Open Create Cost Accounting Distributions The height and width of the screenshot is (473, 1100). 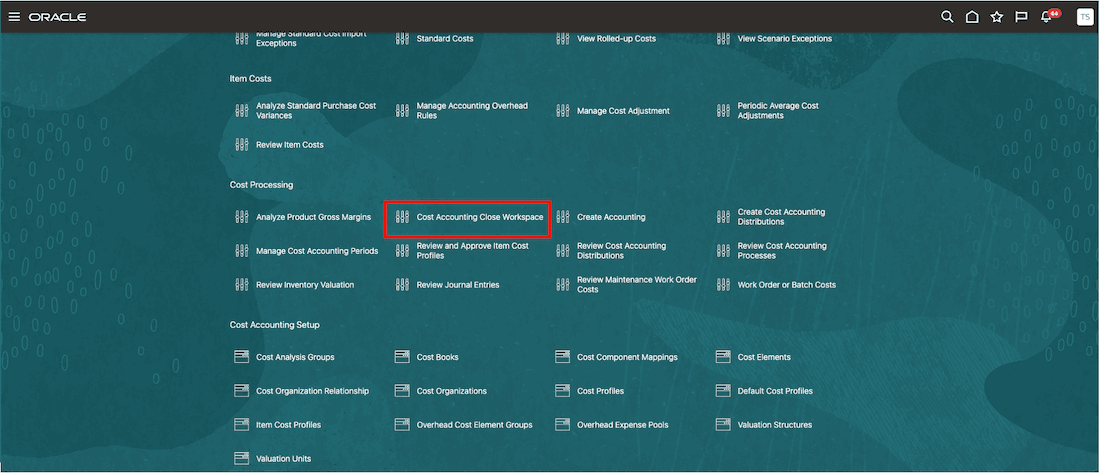pyautogui.click(x=781, y=217)
